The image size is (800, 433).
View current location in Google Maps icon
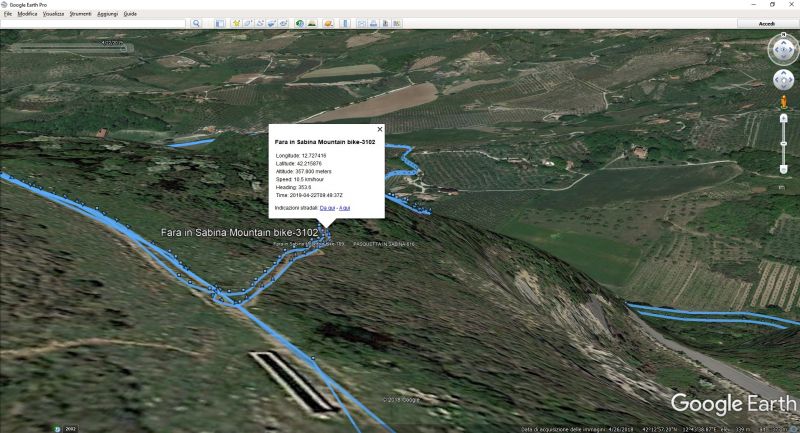point(396,23)
